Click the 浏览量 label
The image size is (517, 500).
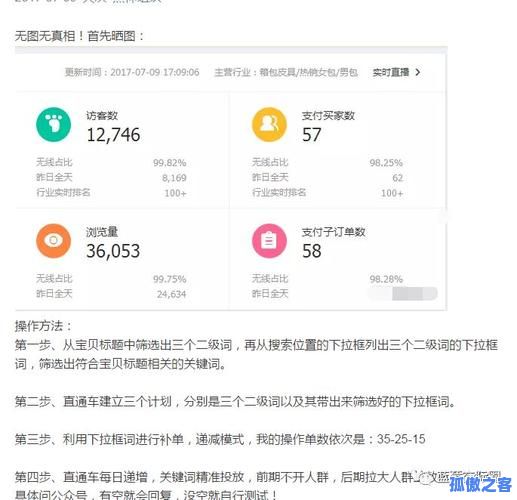tap(102, 232)
